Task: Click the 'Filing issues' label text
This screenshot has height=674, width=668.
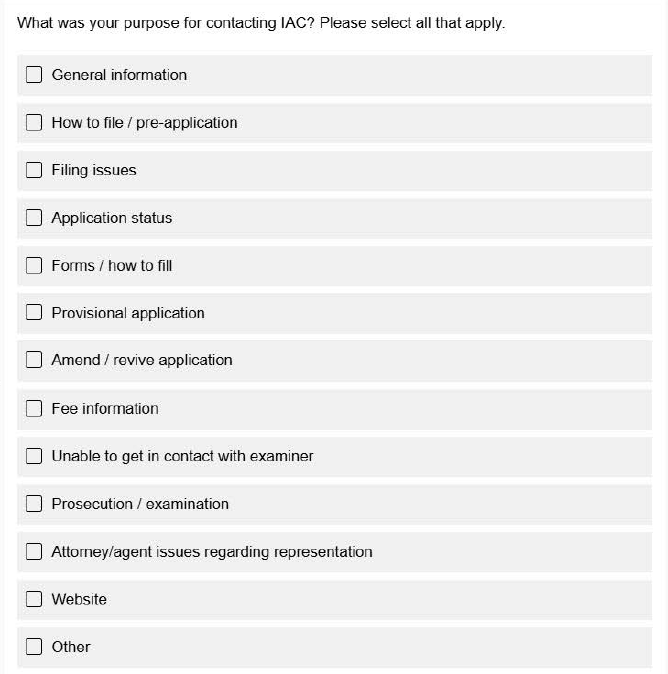Action: point(94,170)
